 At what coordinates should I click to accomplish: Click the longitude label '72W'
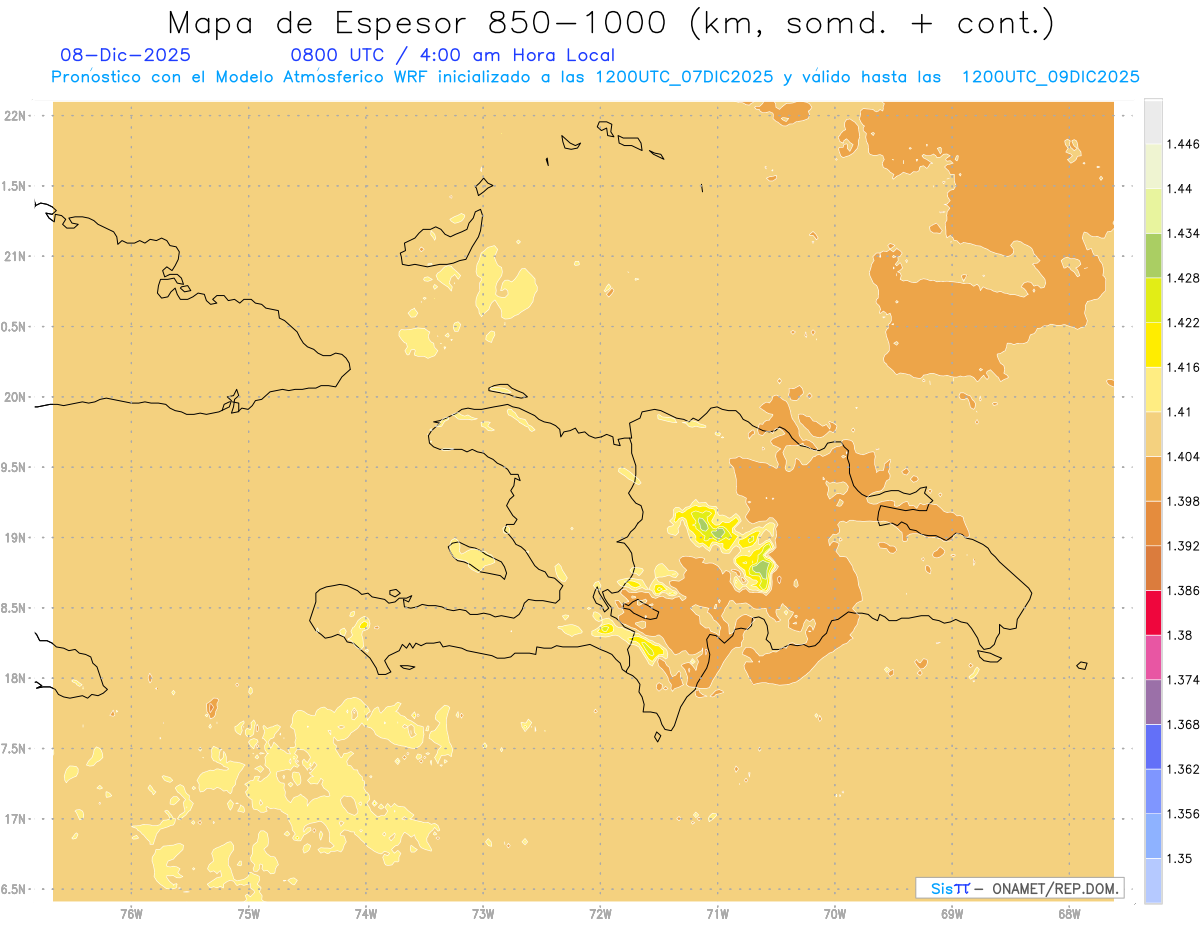(x=600, y=913)
